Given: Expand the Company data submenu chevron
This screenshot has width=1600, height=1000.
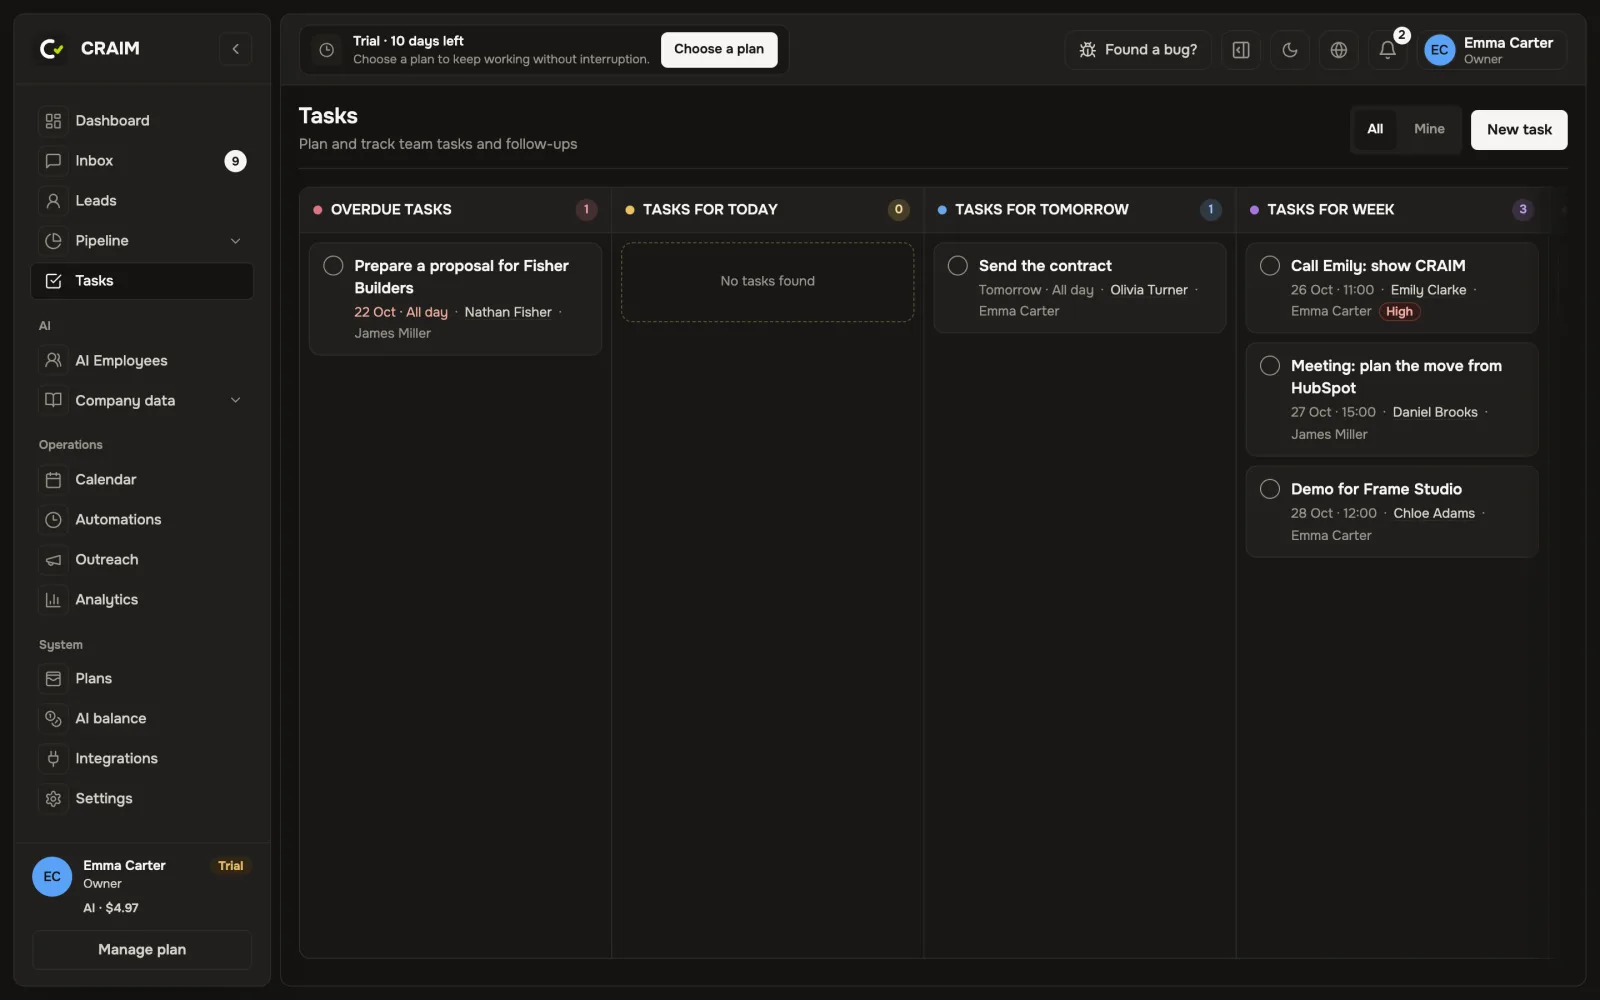Looking at the screenshot, I should pyautogui.click(x=236, y=401).
